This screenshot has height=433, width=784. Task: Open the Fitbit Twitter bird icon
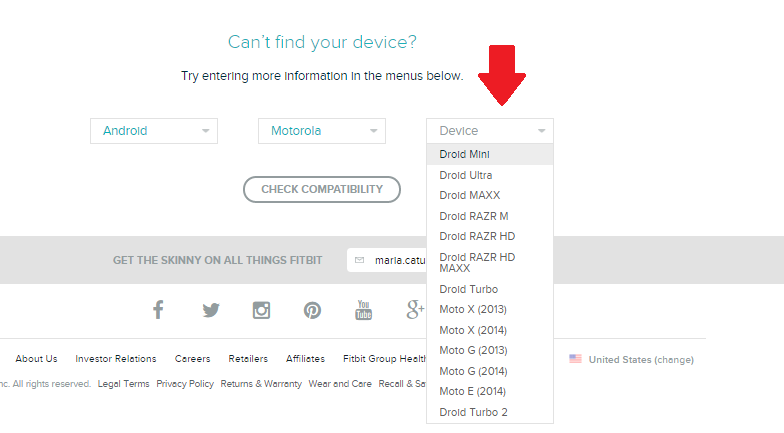[211, 310]
